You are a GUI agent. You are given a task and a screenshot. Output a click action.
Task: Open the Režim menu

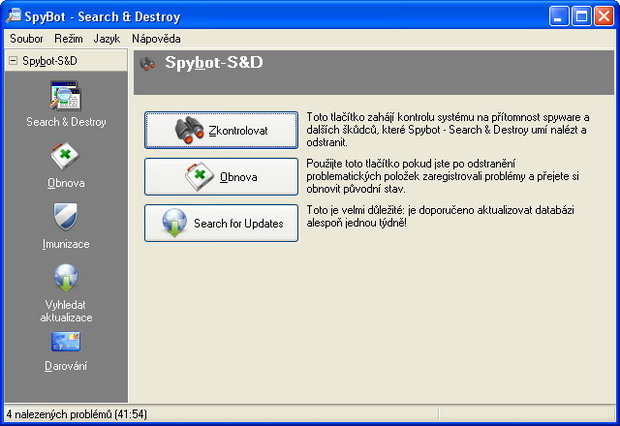tap(69, 39)
